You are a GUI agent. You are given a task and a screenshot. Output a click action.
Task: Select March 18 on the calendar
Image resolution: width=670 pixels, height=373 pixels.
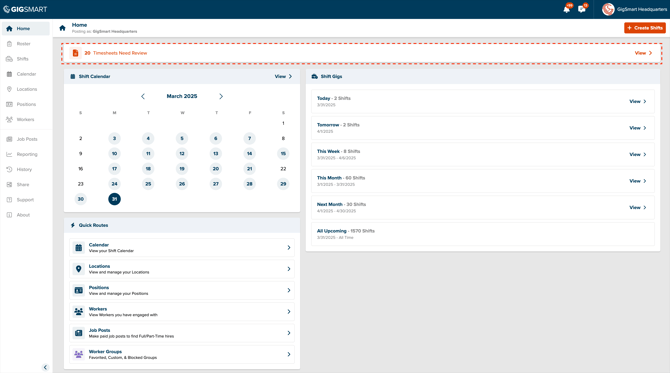click(148, 169)
